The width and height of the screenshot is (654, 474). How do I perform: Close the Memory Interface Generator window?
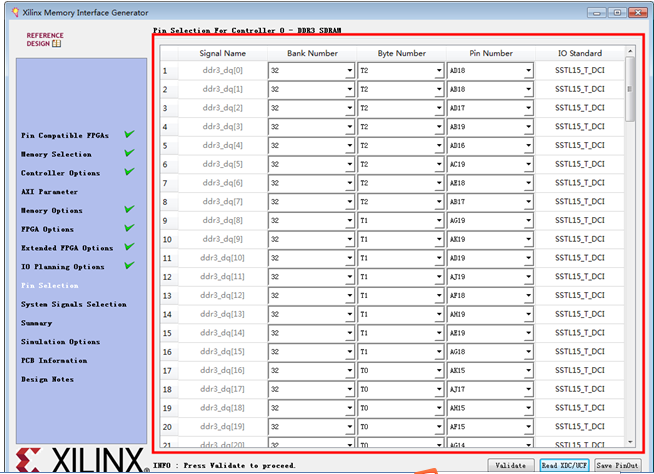pos(638,13)
